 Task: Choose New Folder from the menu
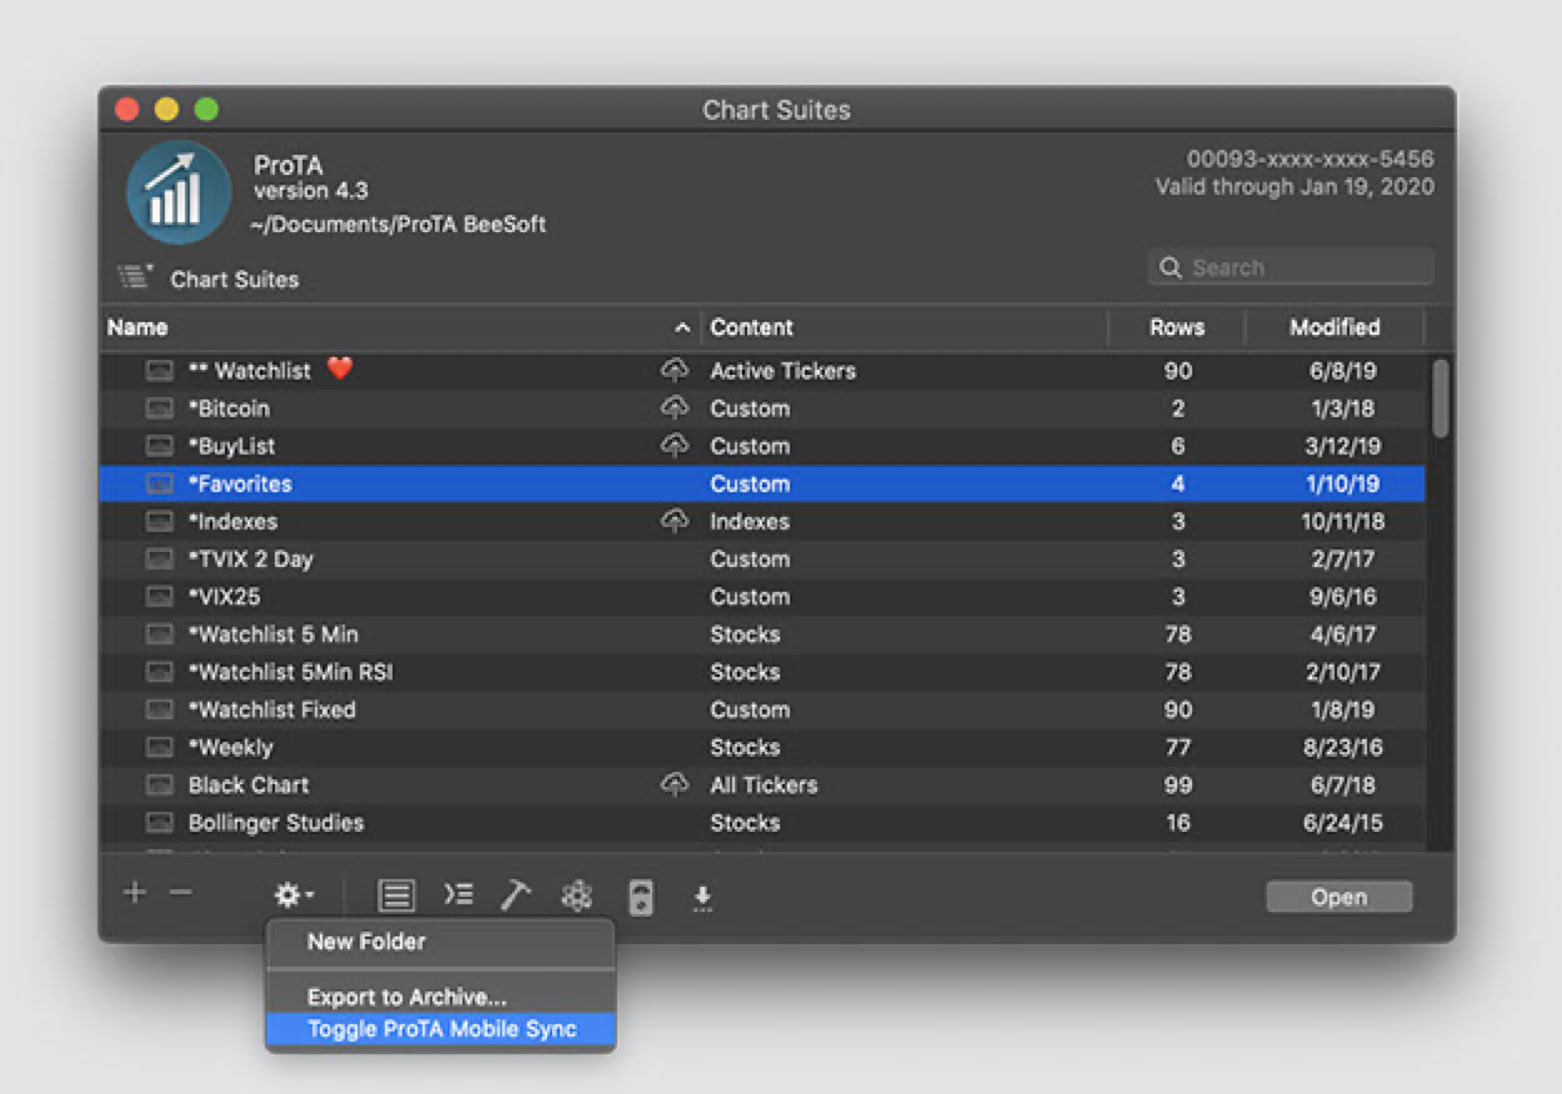point(365,941)
